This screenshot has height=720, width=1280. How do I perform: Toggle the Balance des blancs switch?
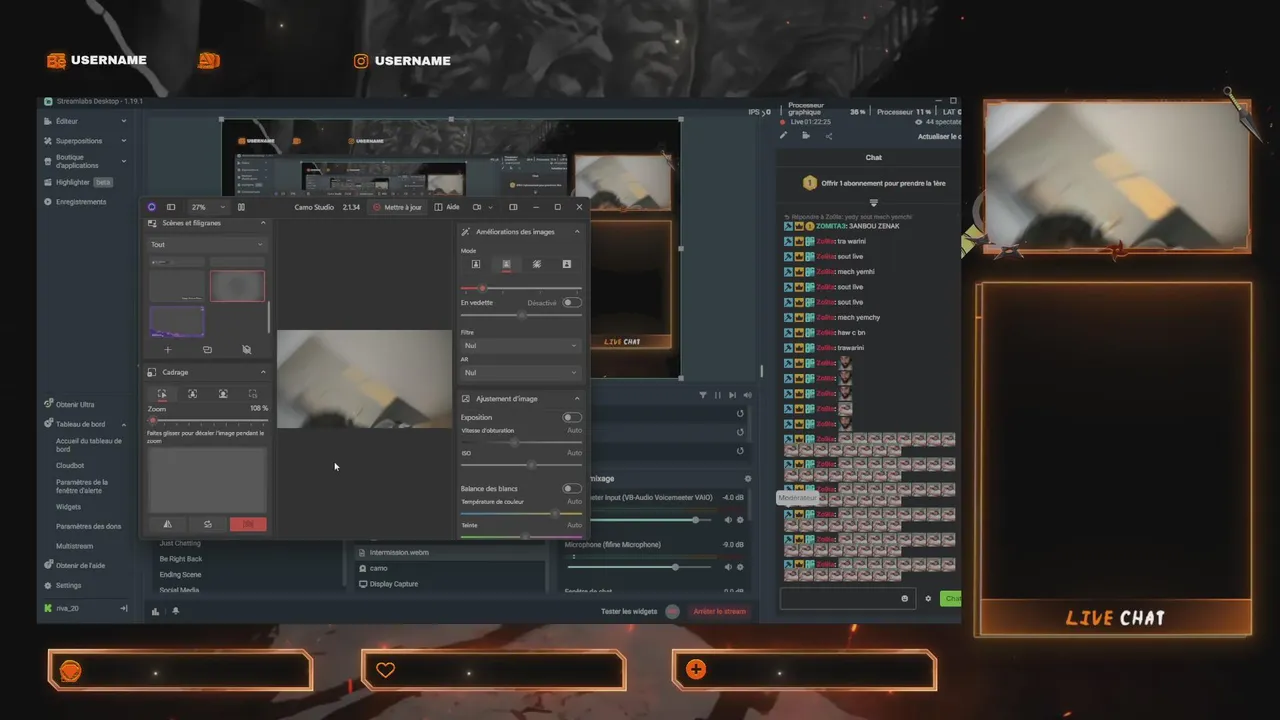point(571,488)
